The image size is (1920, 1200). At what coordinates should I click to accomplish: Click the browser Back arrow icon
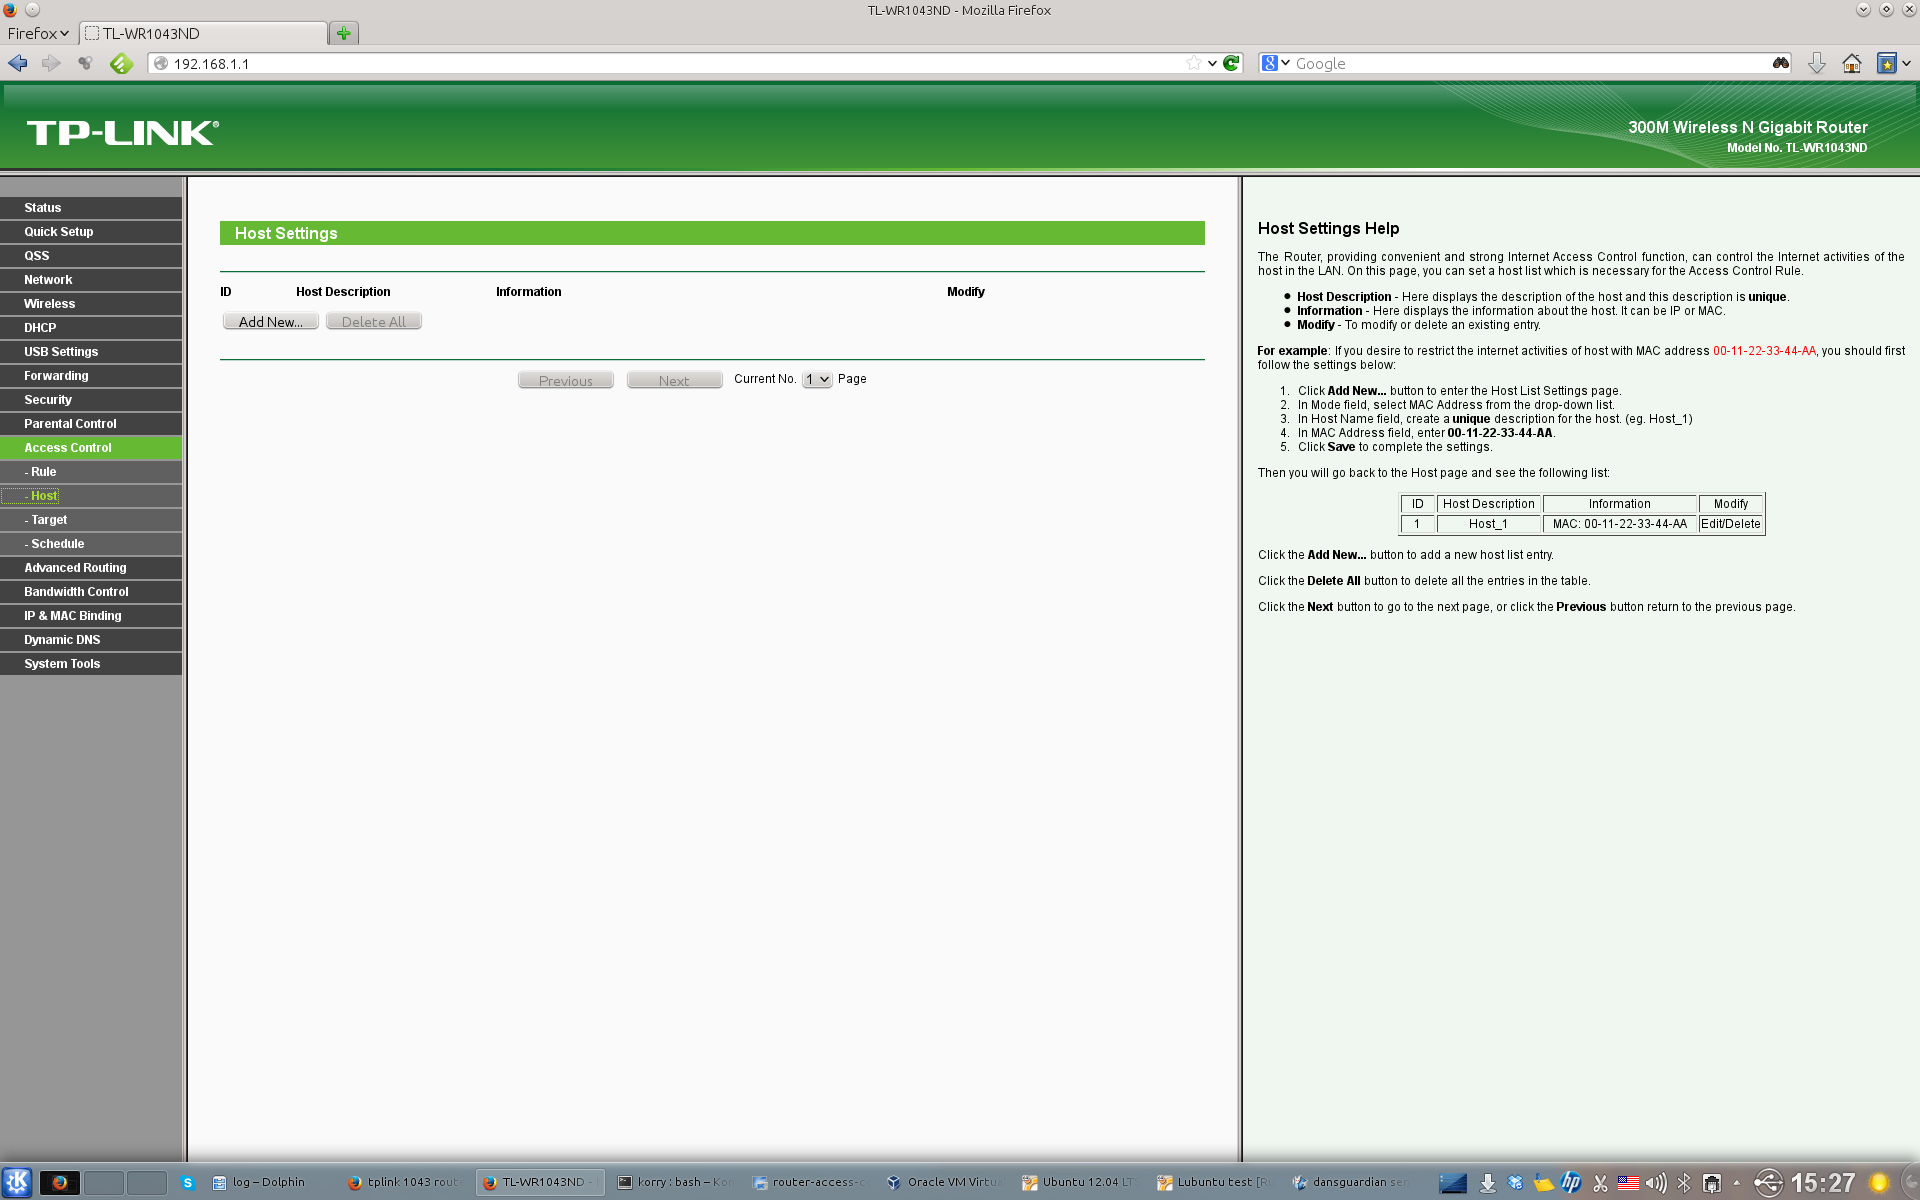click(18, 63)
